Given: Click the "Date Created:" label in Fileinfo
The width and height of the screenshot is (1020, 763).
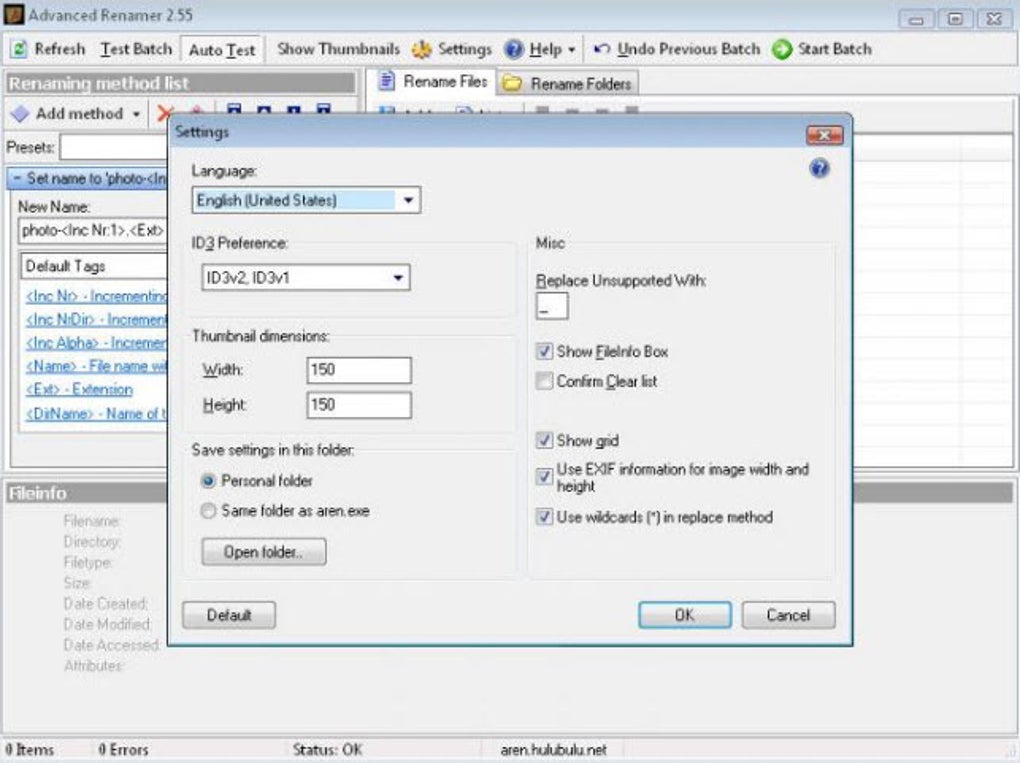Looking at the screenshot, I should click(106, 604).
